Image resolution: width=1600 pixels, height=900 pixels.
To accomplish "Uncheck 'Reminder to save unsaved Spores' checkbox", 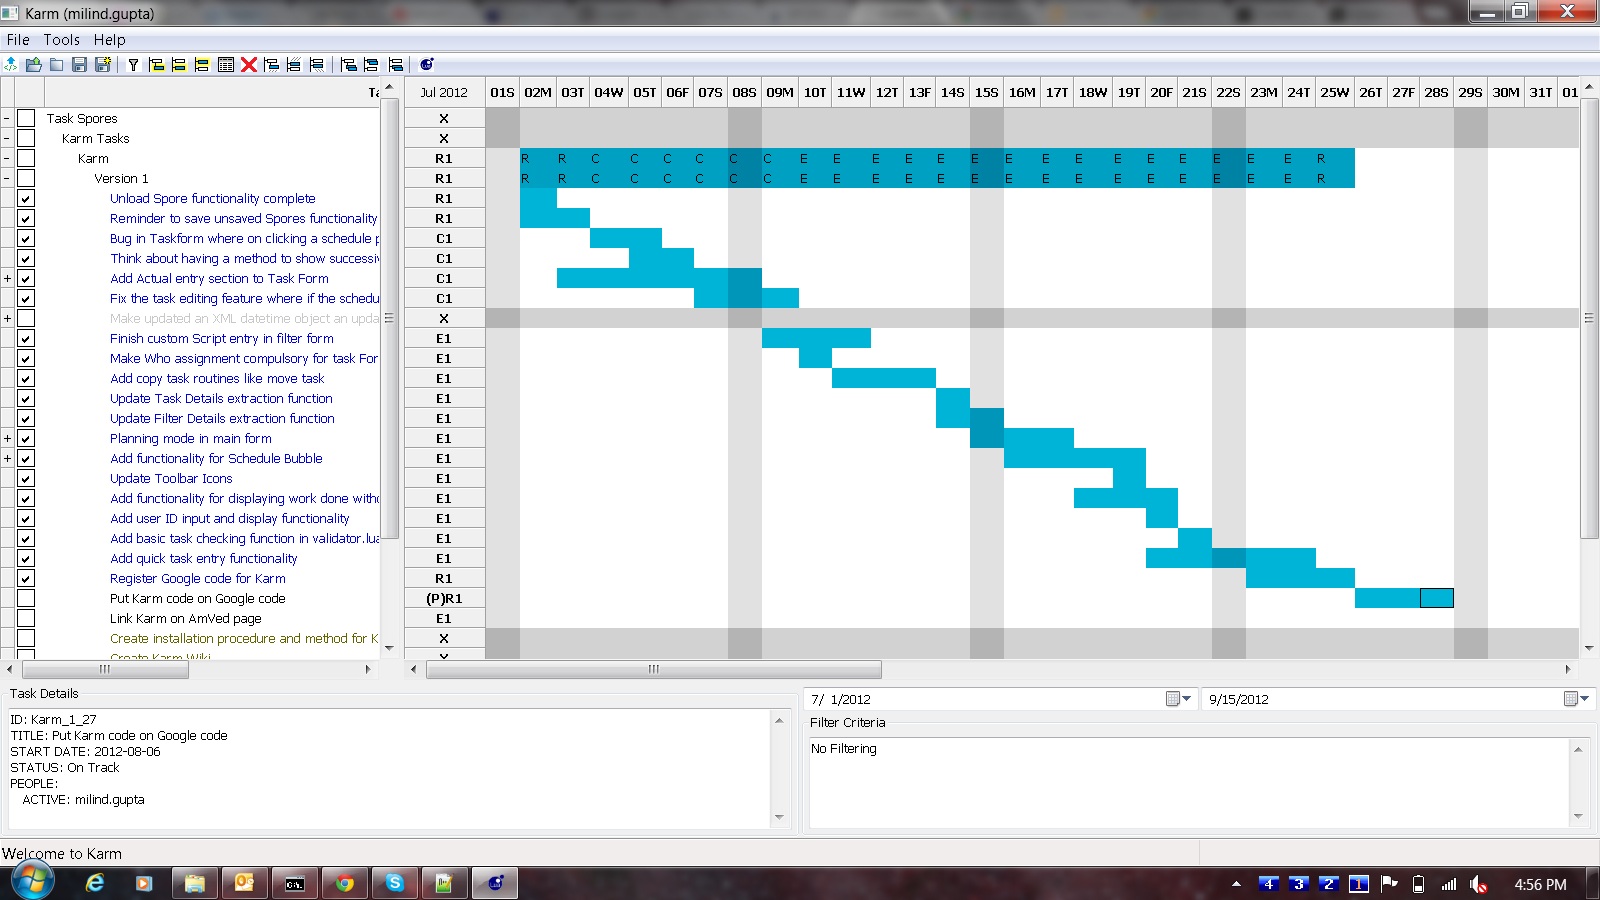I will [26, 218].
